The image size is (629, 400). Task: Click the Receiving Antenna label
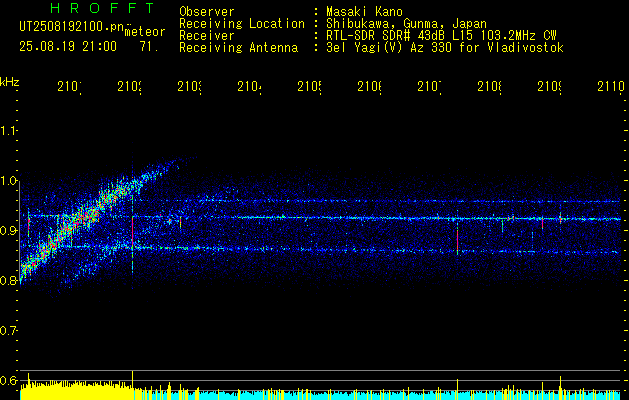click(x=238, y=48)
